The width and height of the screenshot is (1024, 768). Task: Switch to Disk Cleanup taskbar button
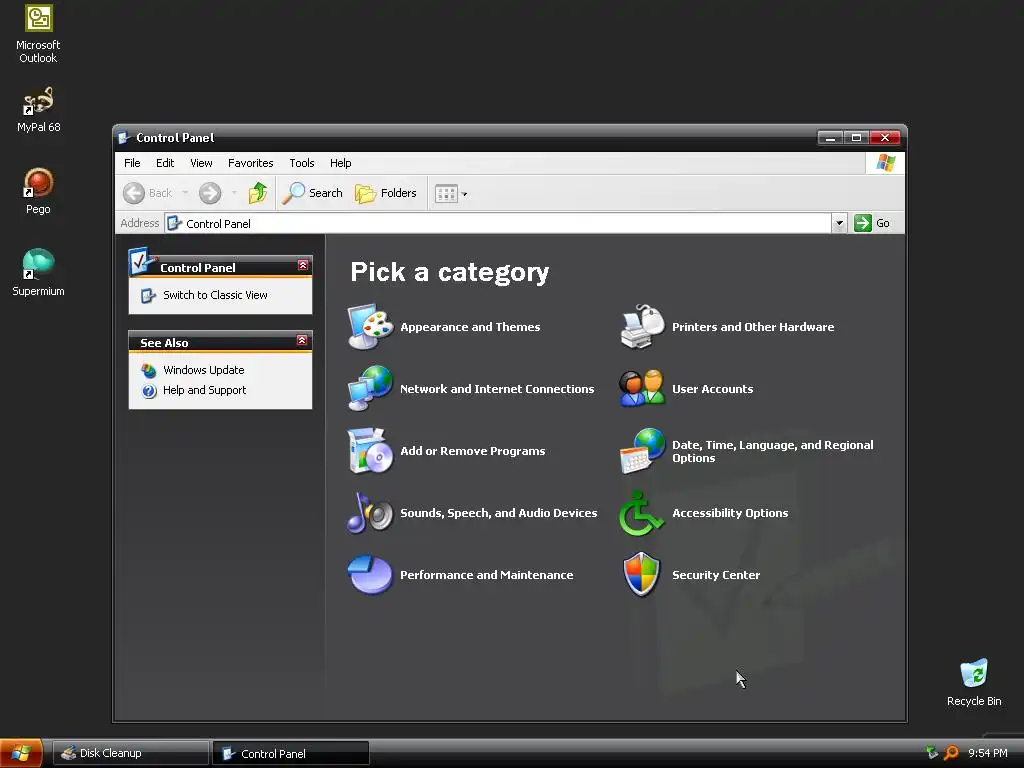click(131, 753)
